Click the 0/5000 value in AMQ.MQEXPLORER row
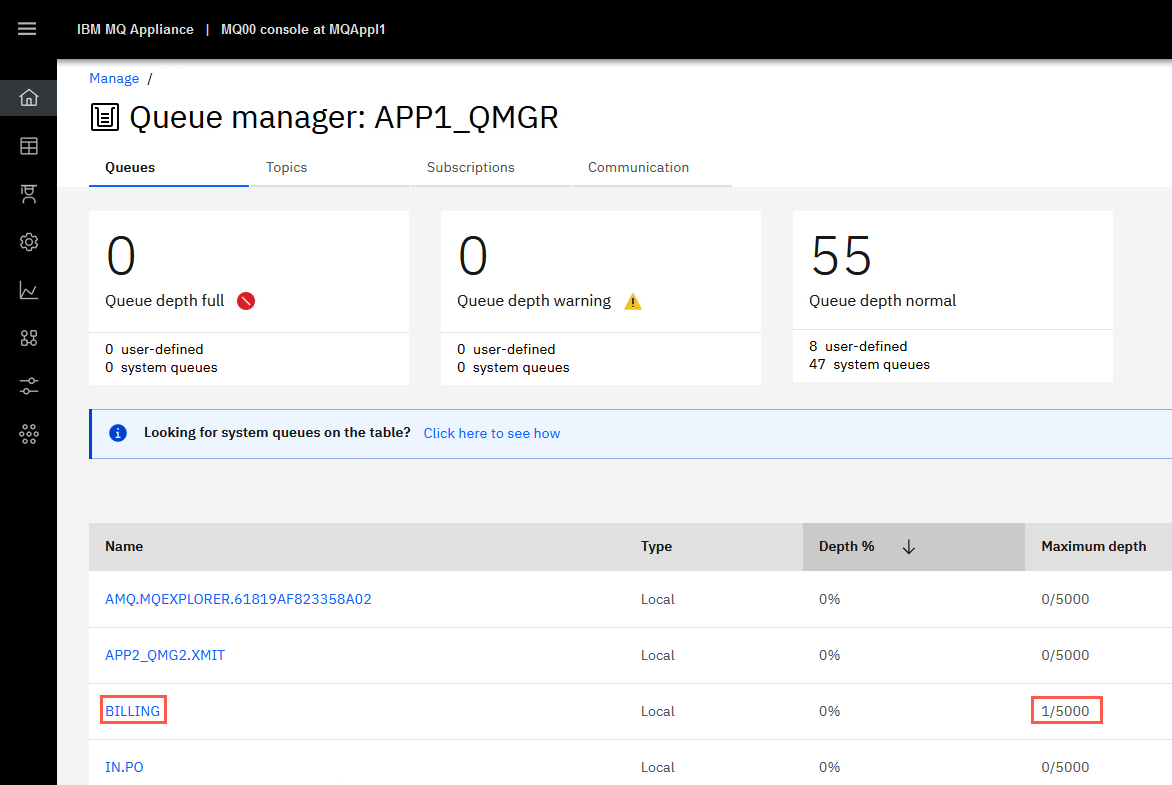 [x=1065, y=599]
